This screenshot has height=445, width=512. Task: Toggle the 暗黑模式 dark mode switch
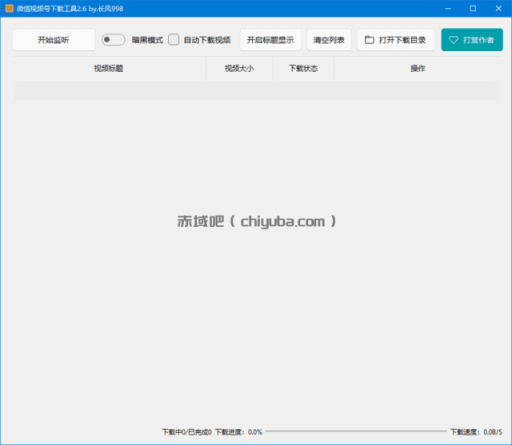pyautogui.click(x=113, y=40)
